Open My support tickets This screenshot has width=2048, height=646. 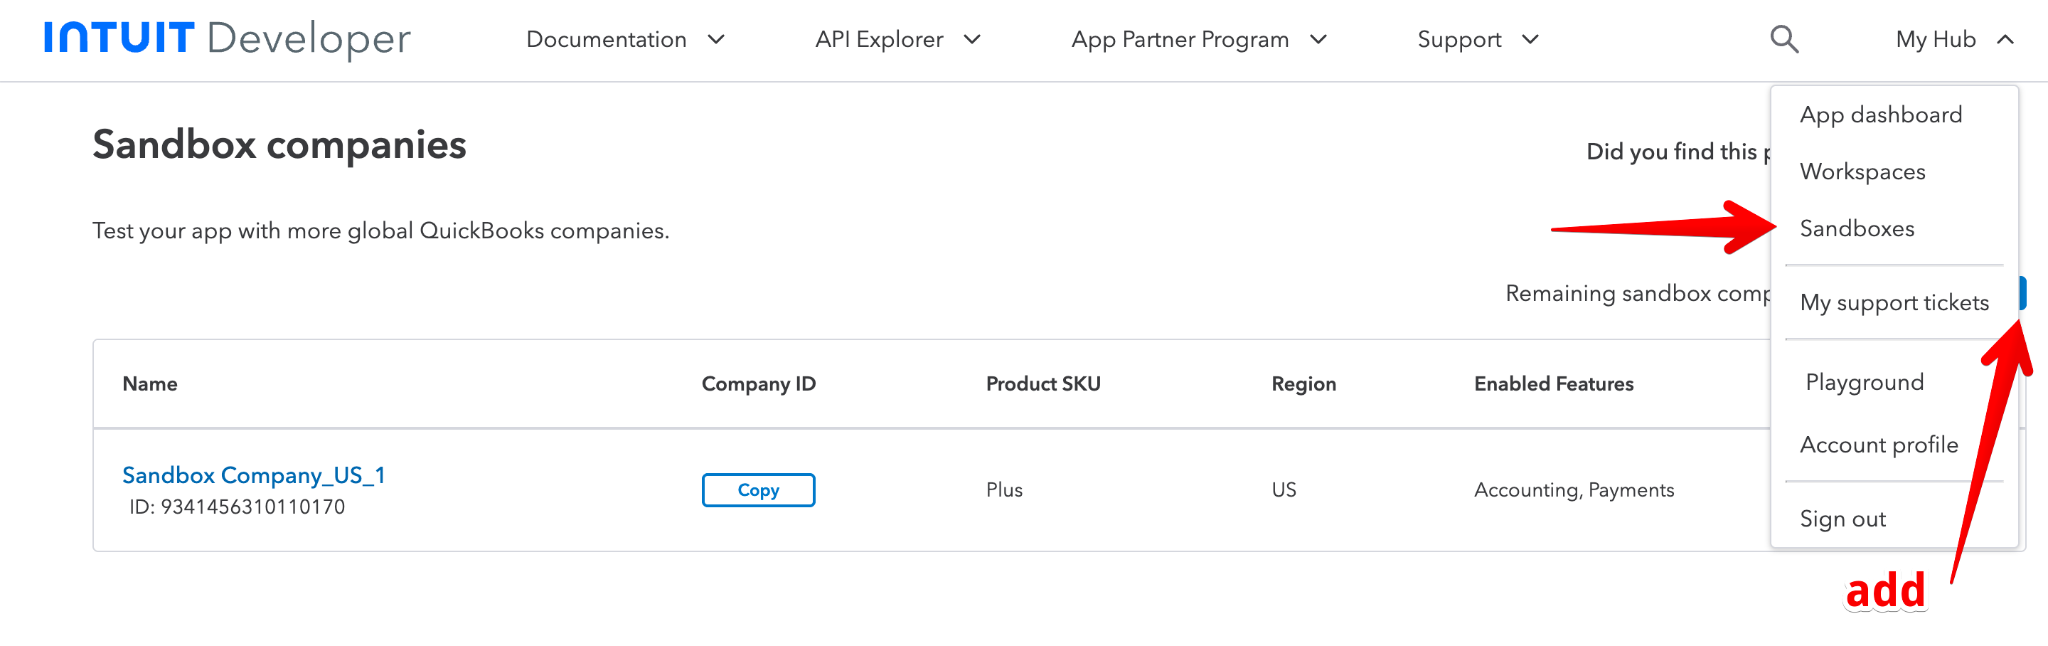pos(1894,303)
